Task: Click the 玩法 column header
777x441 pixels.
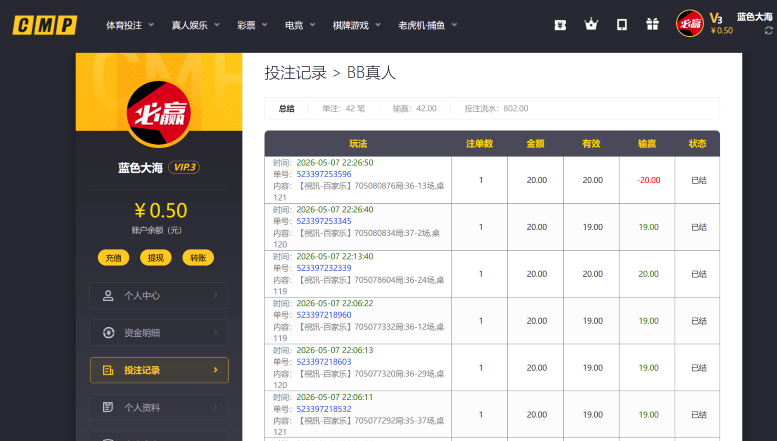Action: [358, 144]
